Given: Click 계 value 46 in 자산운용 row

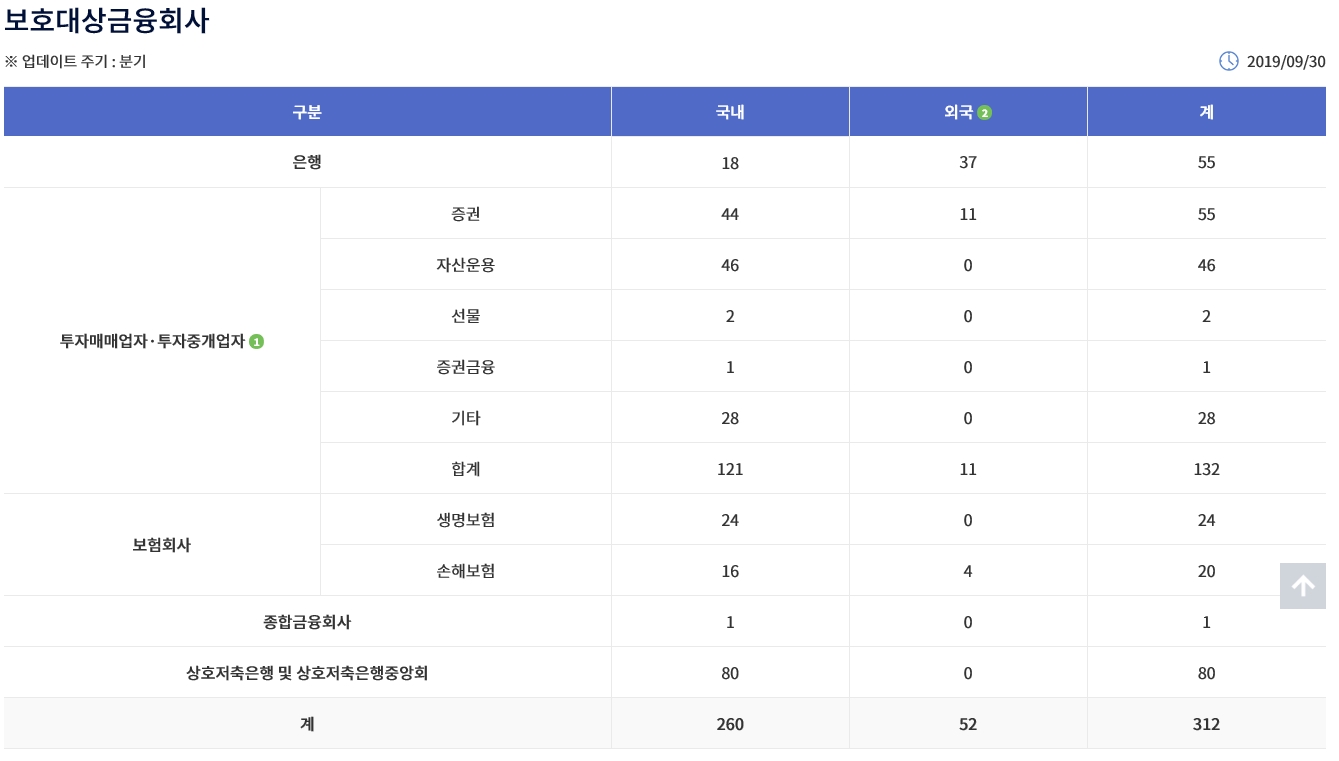Looking at the screenshot, I should [x=1207, y=265].
